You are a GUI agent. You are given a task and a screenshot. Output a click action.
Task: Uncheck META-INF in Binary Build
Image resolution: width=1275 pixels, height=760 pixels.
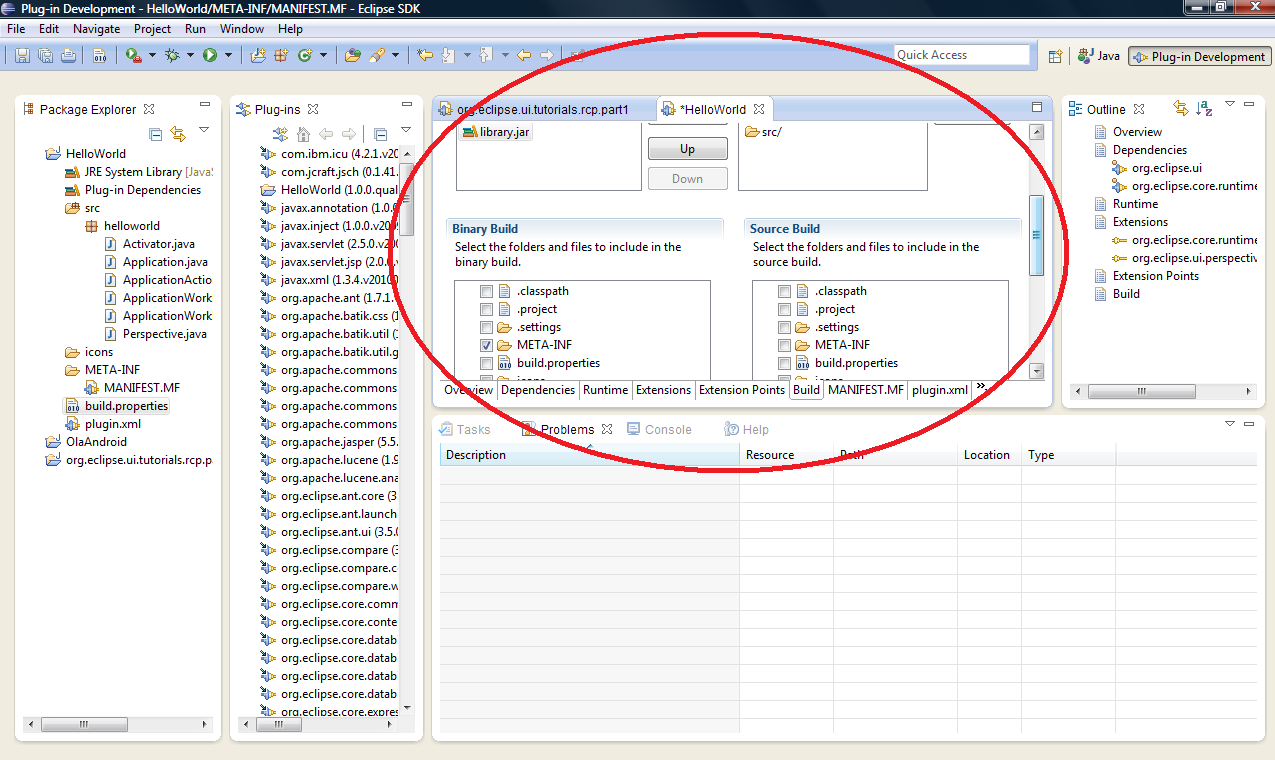(486, 345)
